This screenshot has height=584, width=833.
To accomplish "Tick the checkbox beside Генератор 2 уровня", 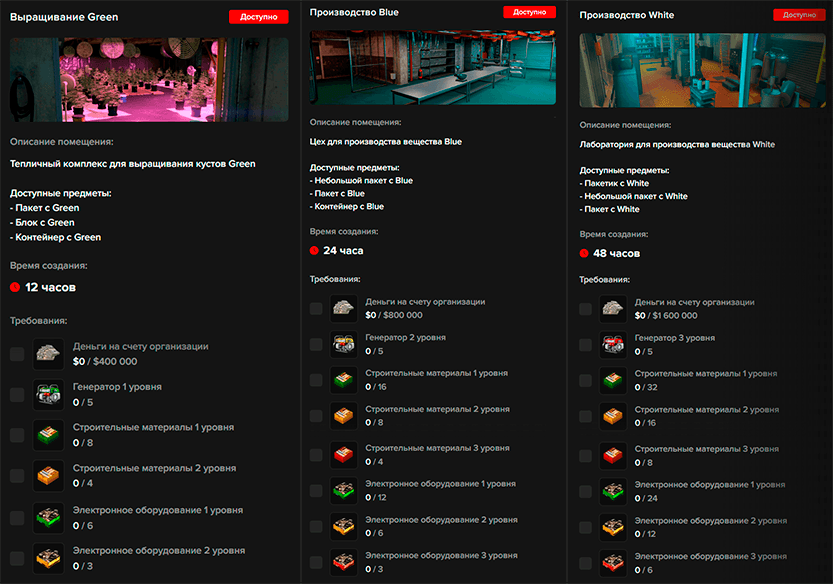I will coord(316,344).
